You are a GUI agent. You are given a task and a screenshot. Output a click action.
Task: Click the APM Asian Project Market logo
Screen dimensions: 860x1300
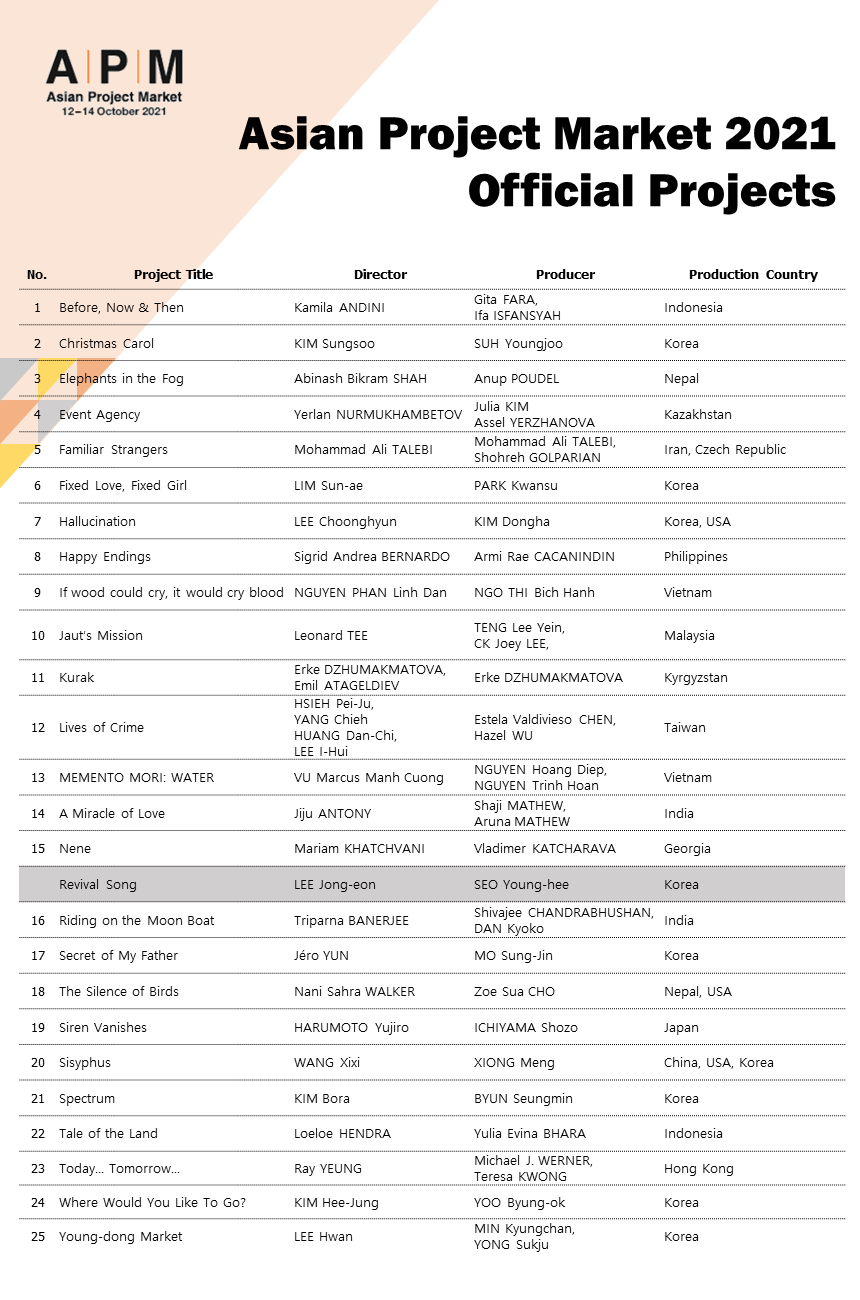(114, 83)
